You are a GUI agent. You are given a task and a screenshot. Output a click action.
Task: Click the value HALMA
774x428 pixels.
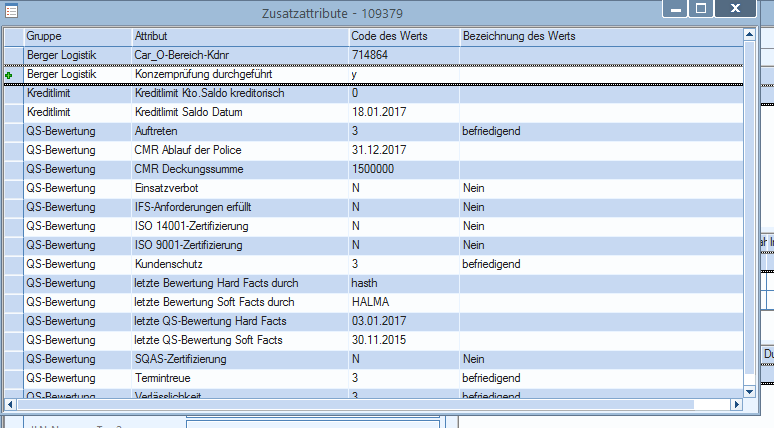[x=370, y=302]
